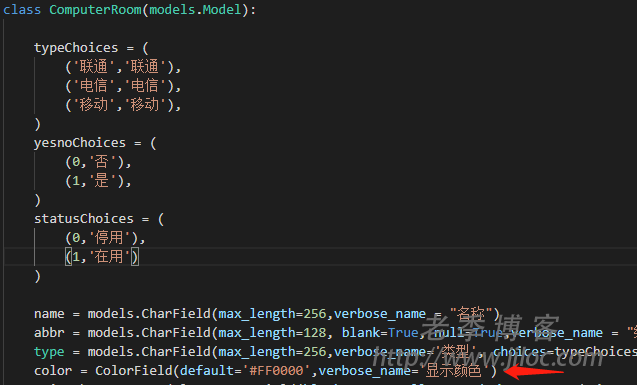Click the ColorField call

pyautogui.click(x=296, y=371)
